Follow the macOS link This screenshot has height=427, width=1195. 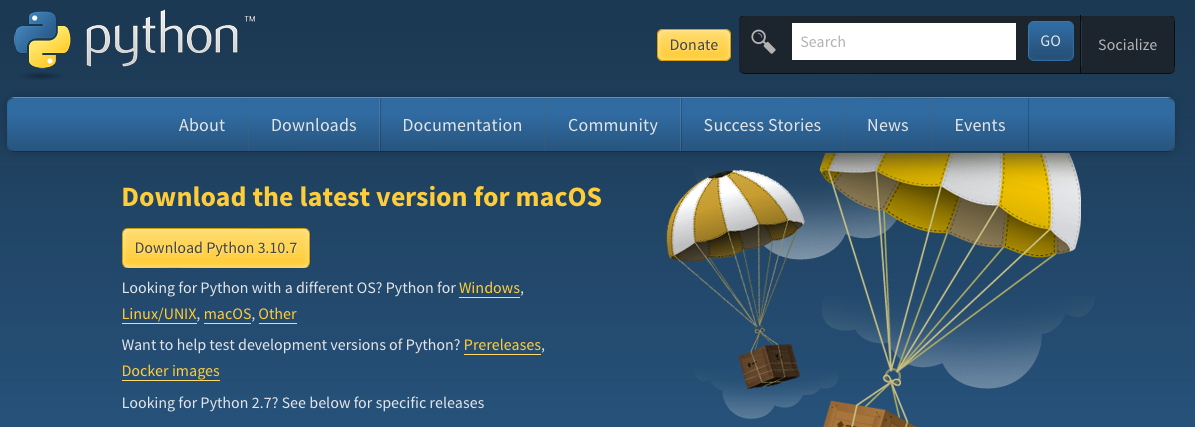(x=228, y=314)
